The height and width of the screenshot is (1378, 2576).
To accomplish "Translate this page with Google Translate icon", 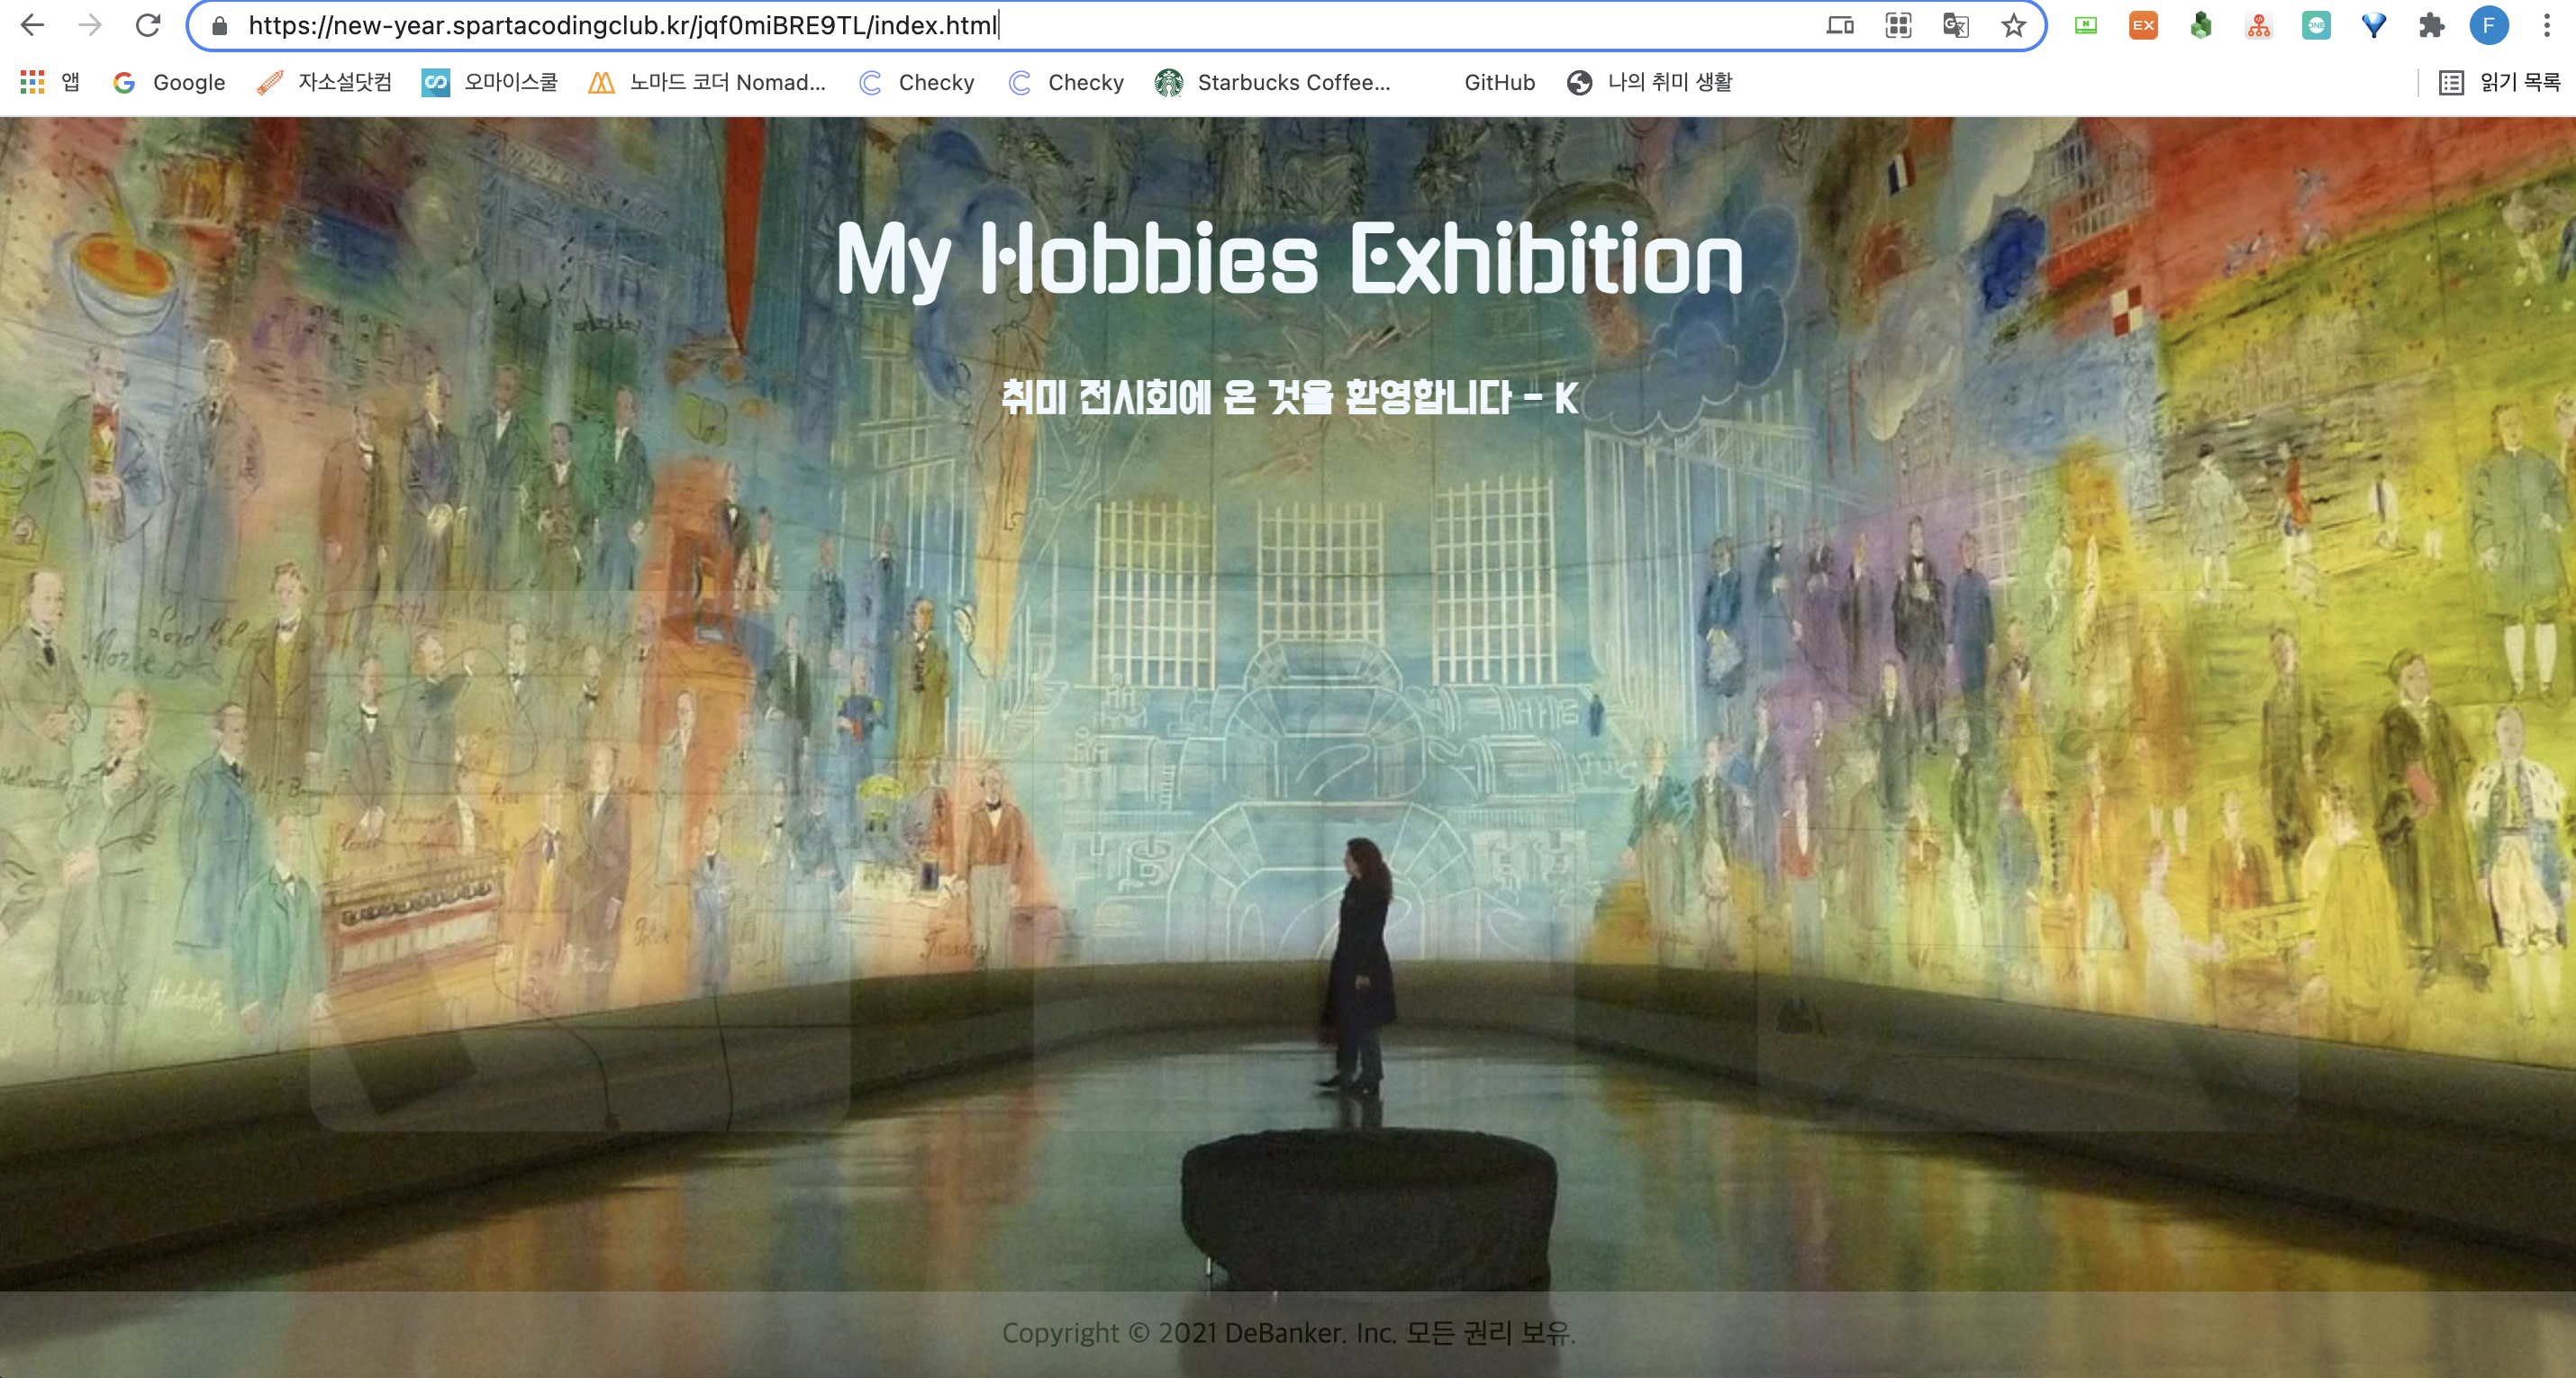I will tap(1956, 25).
